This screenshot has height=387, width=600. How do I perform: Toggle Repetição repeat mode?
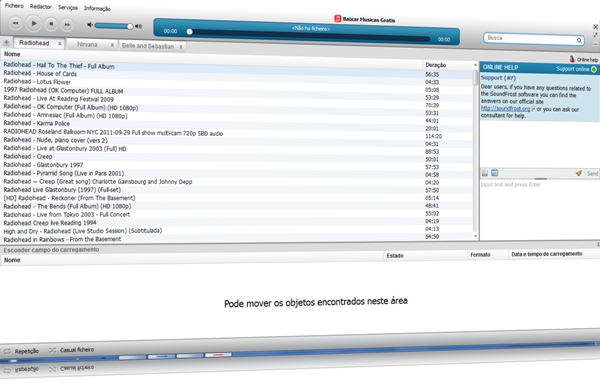21,351
